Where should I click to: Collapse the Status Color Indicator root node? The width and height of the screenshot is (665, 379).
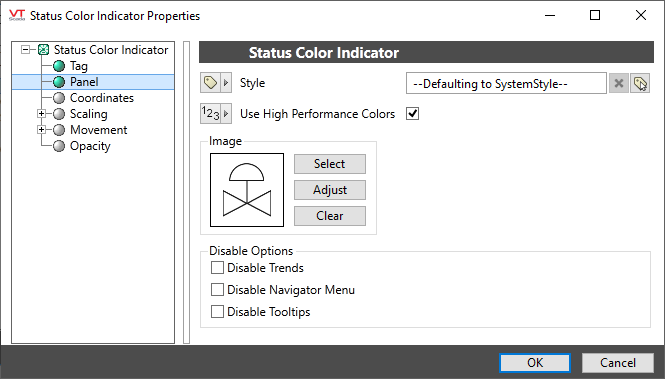(x=25, y=50)
